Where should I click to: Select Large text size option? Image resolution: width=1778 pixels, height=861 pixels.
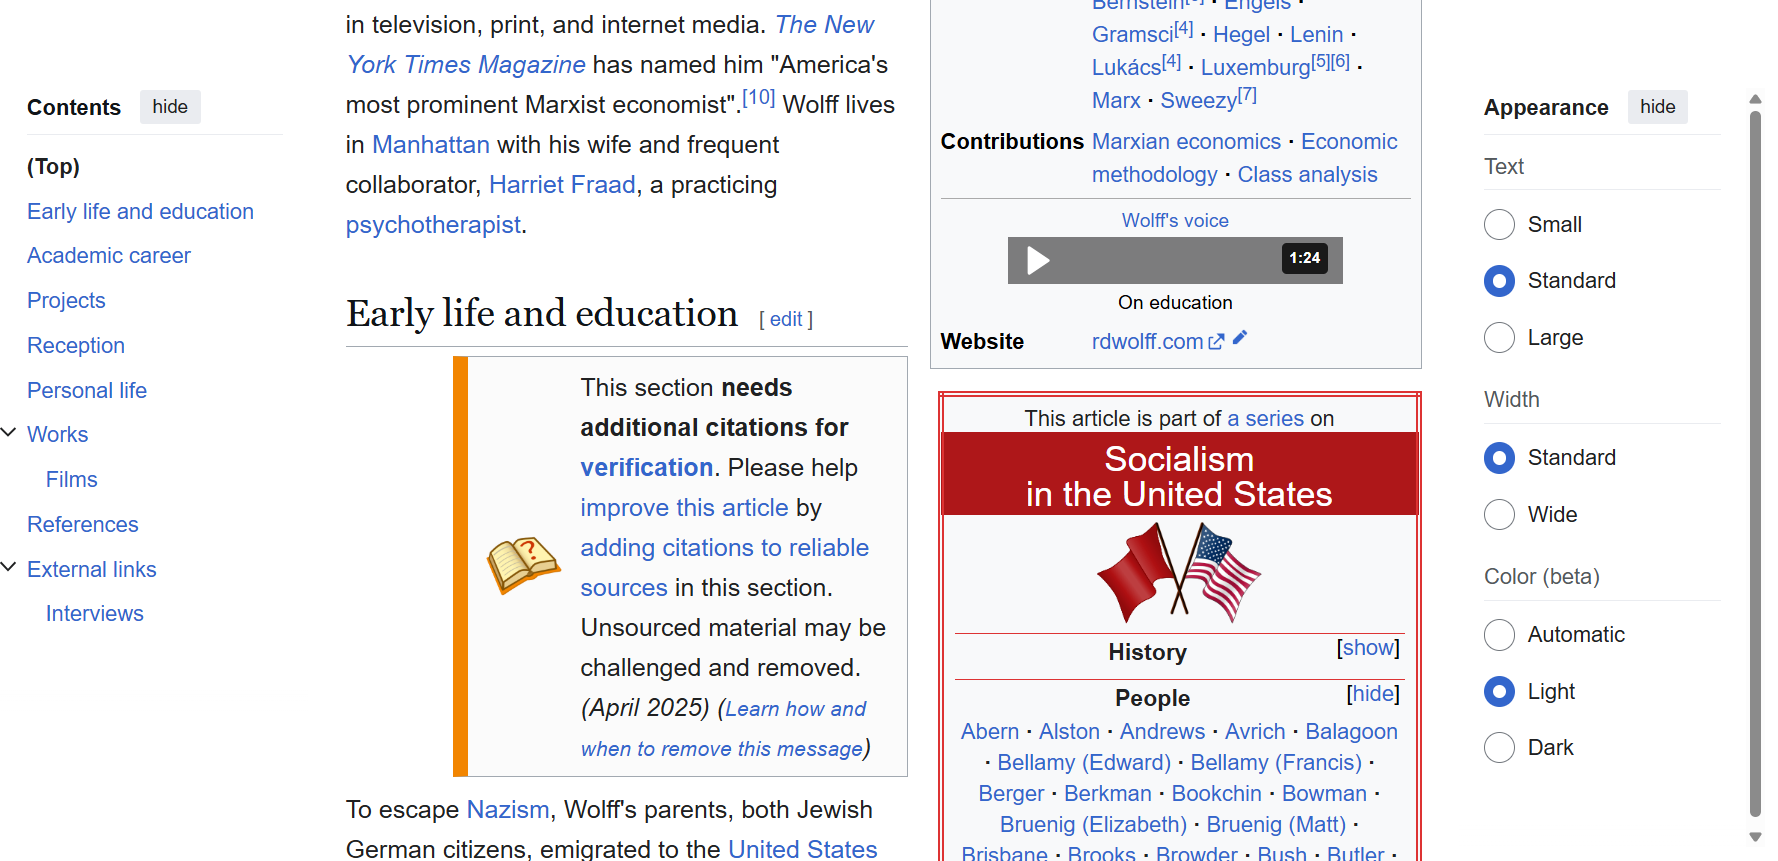tap(1499, 338)
